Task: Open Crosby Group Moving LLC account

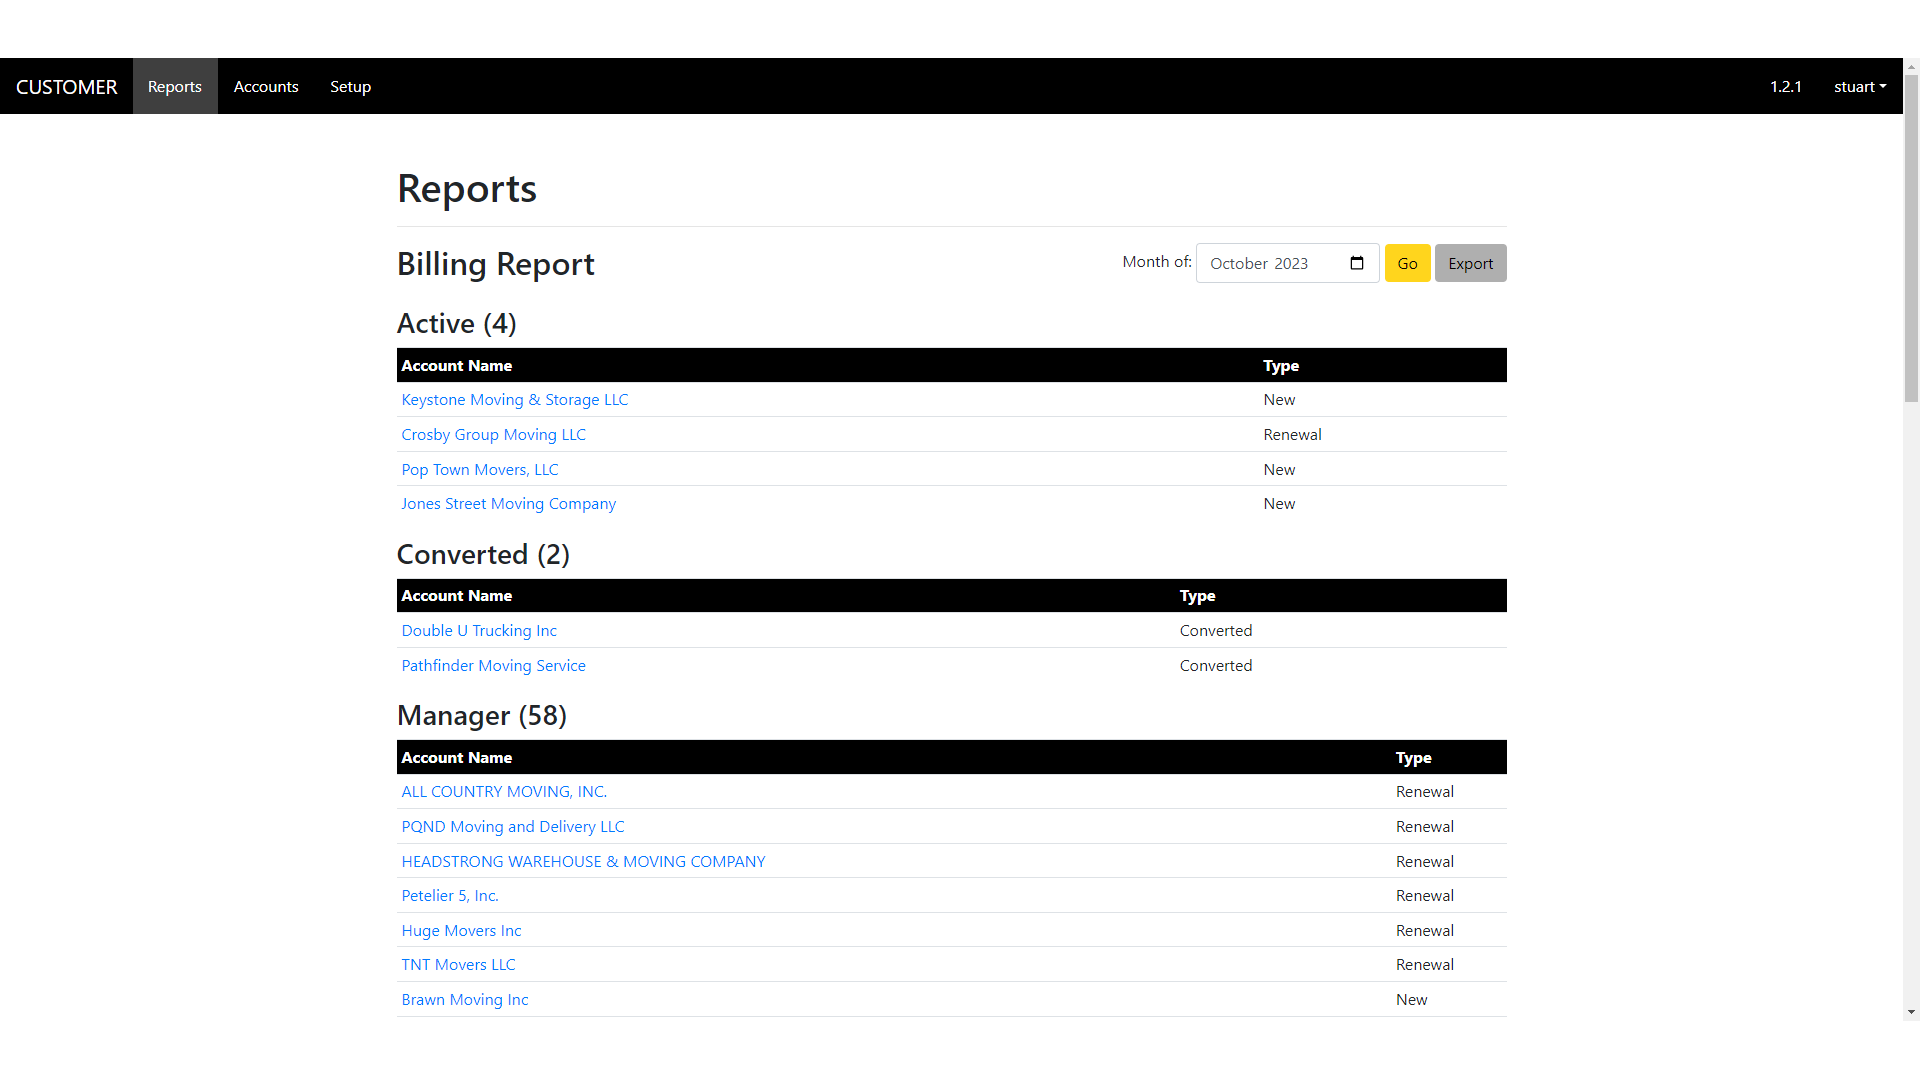Action: (493, 434)
